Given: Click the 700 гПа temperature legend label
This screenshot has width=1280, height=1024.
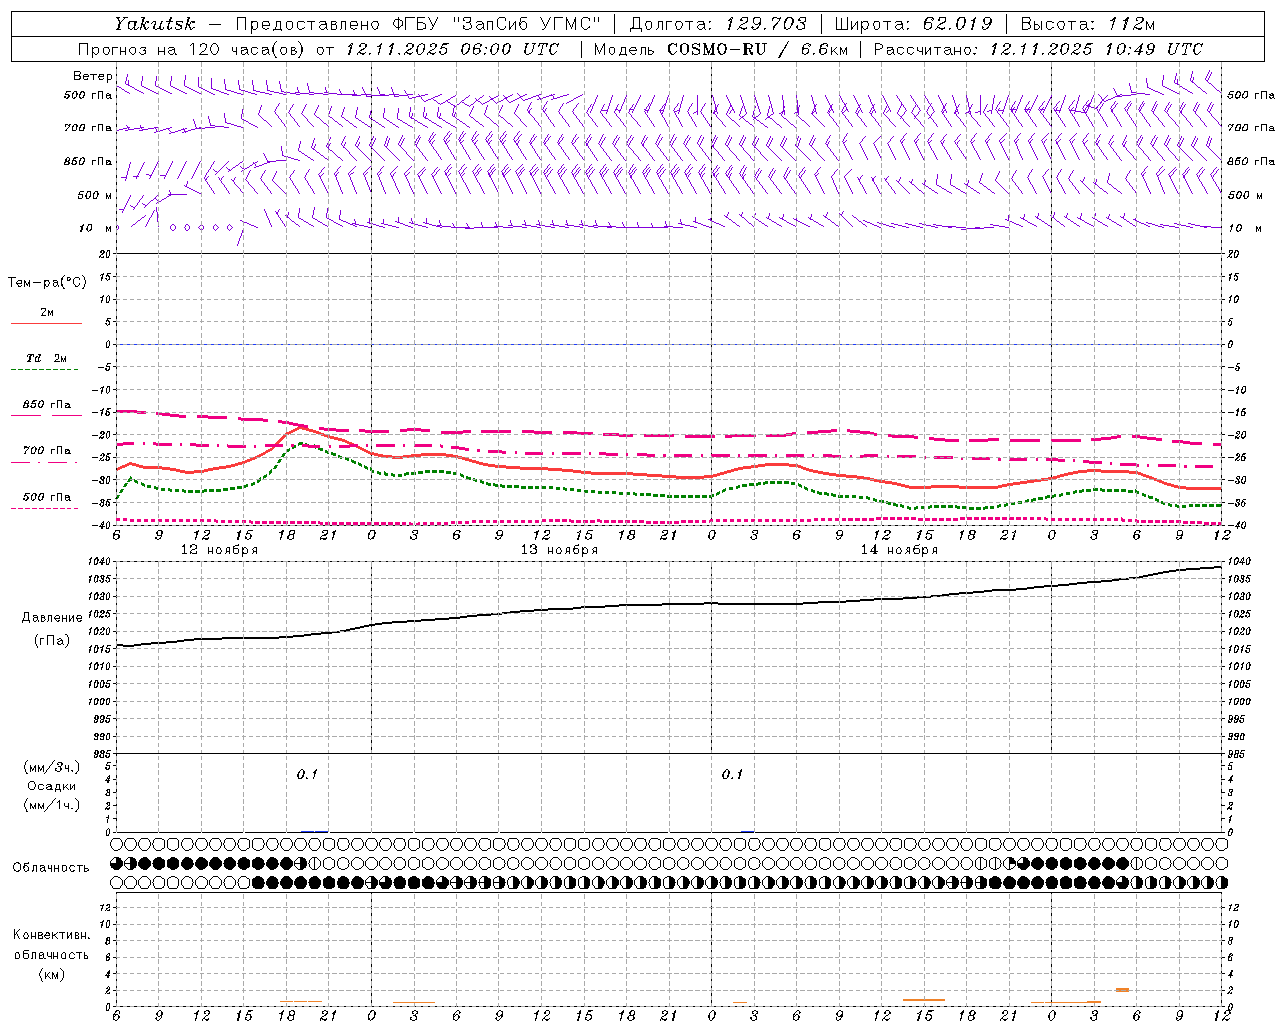Looking at the screenshot, I should click(47, 450).
